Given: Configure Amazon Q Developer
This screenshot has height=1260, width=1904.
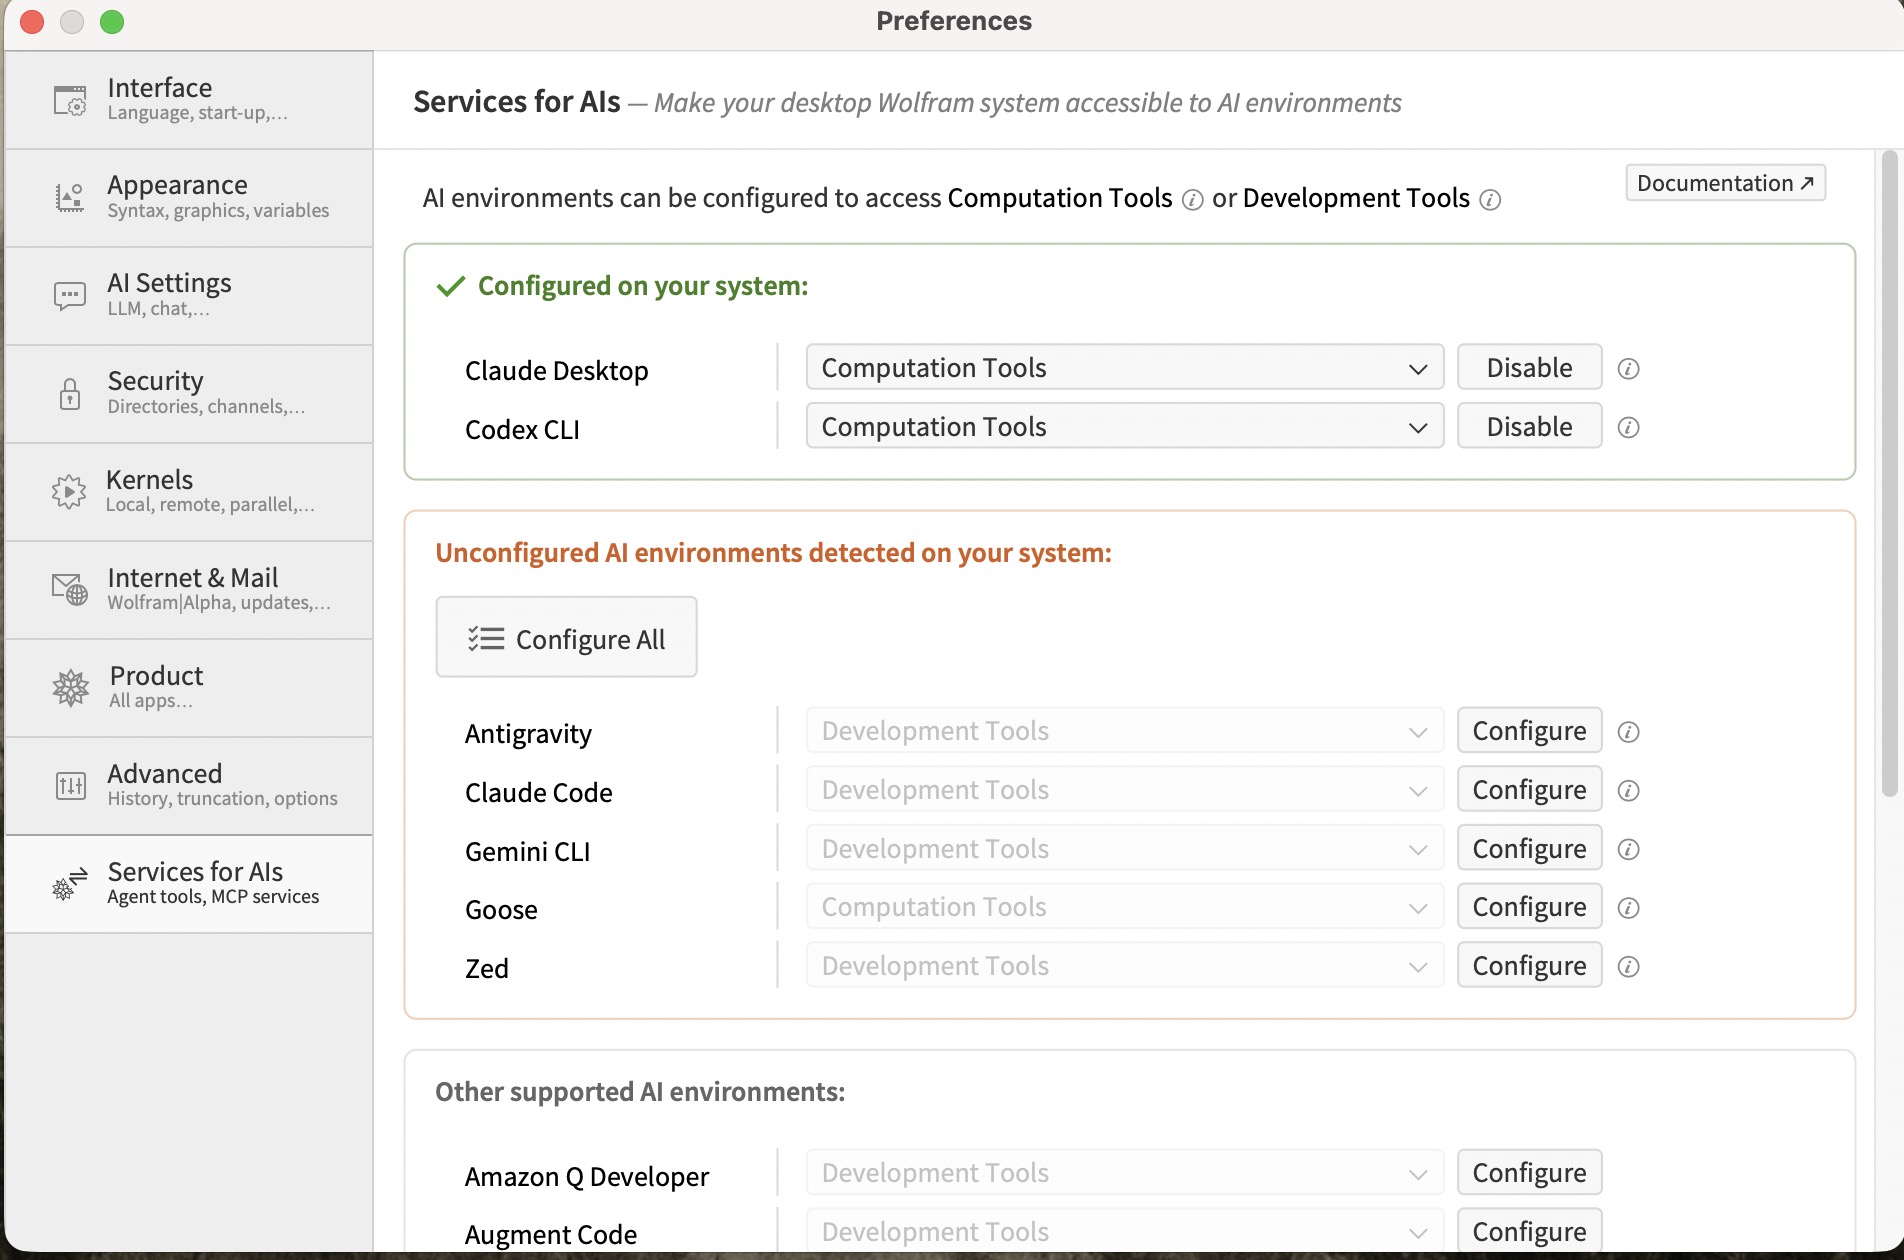Looking at the screenshot, I should [1529, 1172].
